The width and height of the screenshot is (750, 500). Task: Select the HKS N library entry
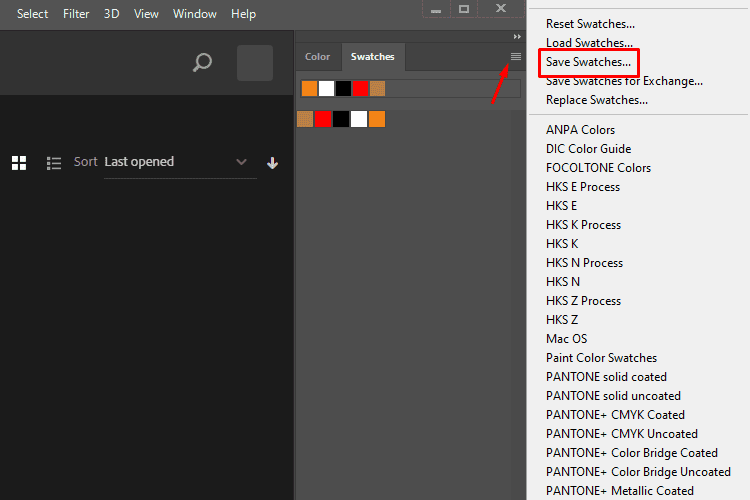point(563,282)
